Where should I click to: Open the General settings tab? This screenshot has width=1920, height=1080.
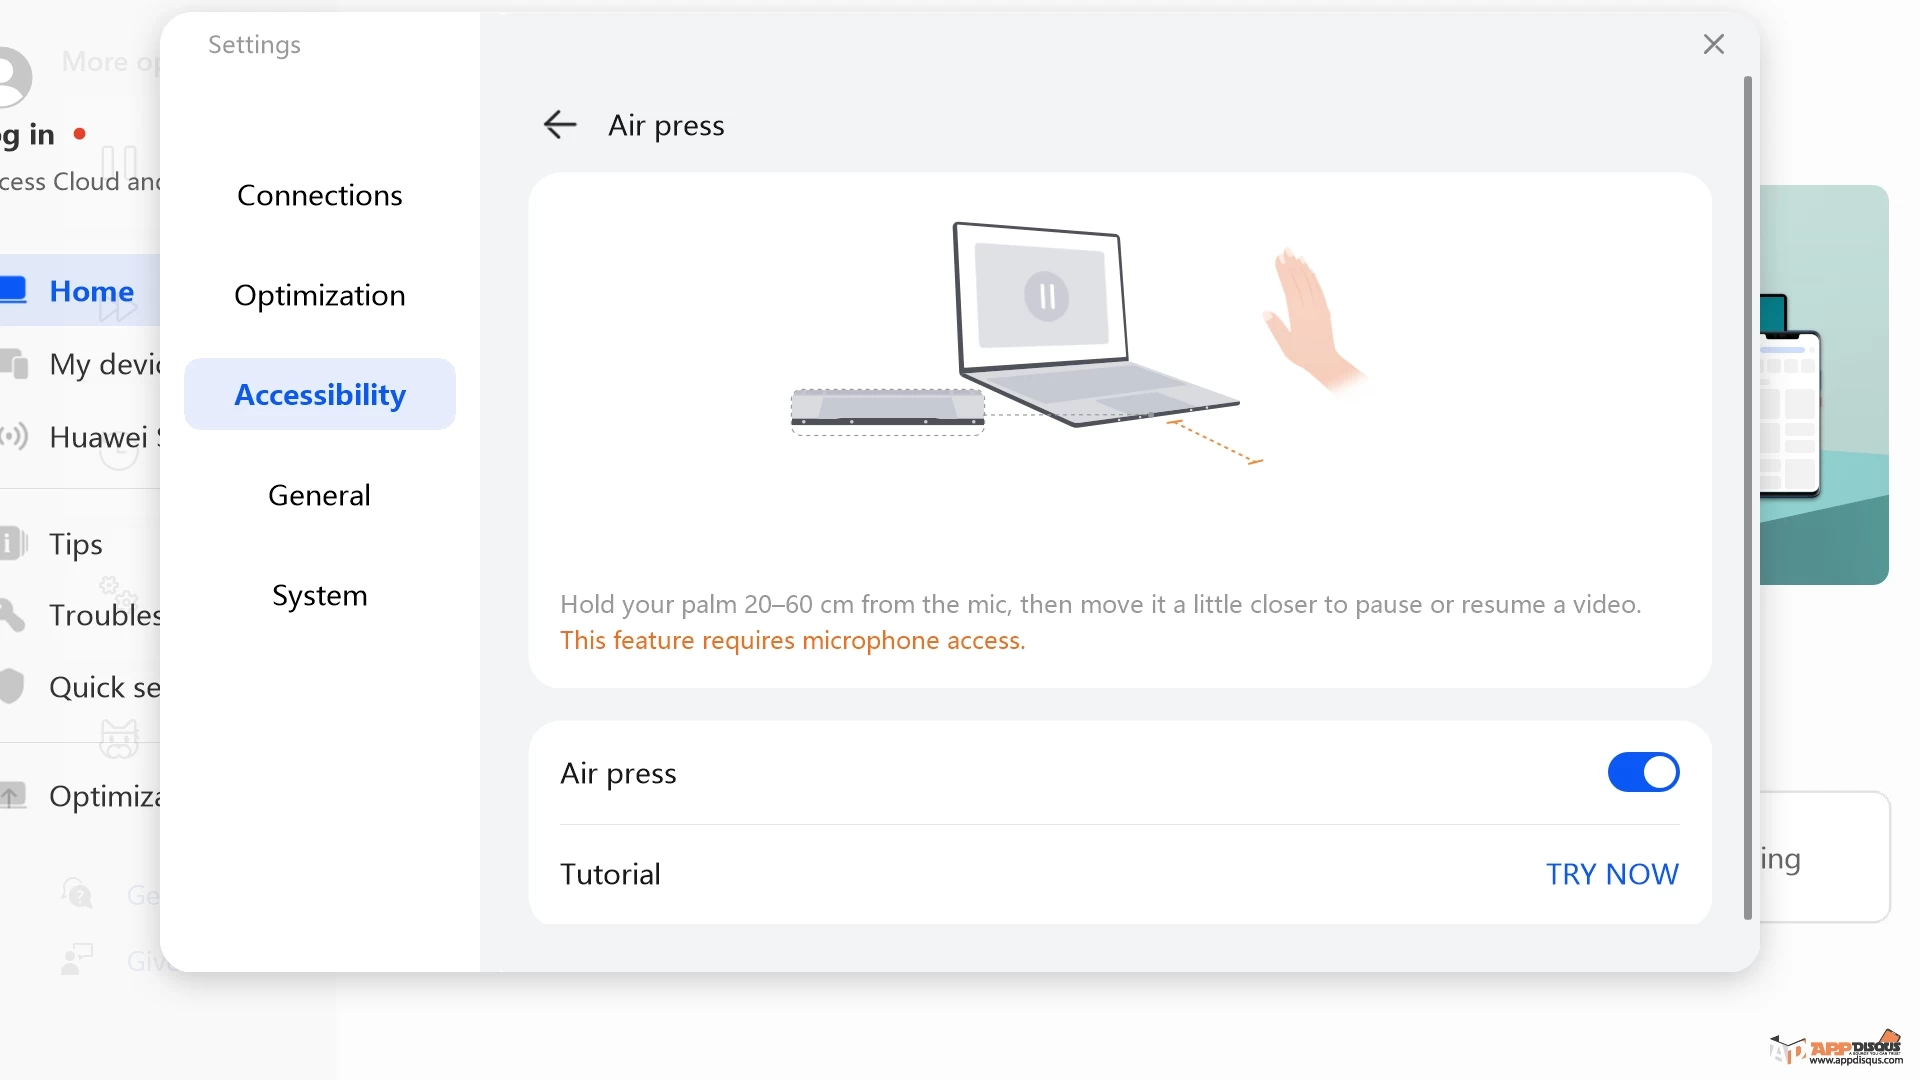tap(319, 495)
